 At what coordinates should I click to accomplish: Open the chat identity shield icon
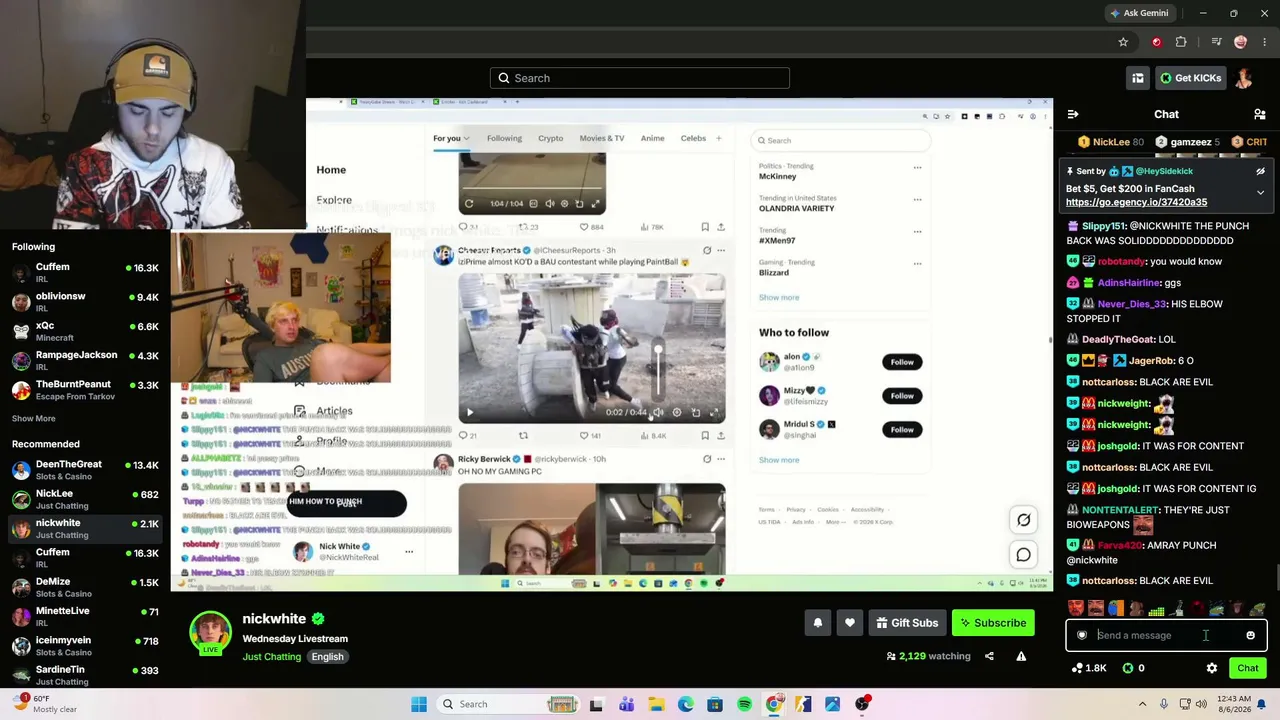pos(1081,635)
